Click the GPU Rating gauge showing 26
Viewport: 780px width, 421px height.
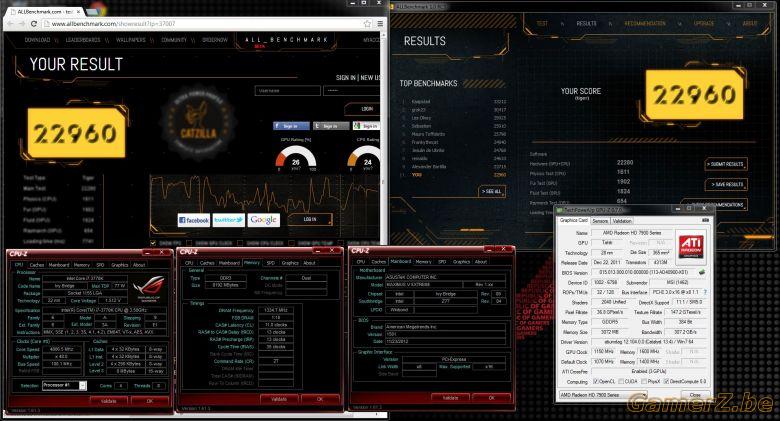click(296, 160)
